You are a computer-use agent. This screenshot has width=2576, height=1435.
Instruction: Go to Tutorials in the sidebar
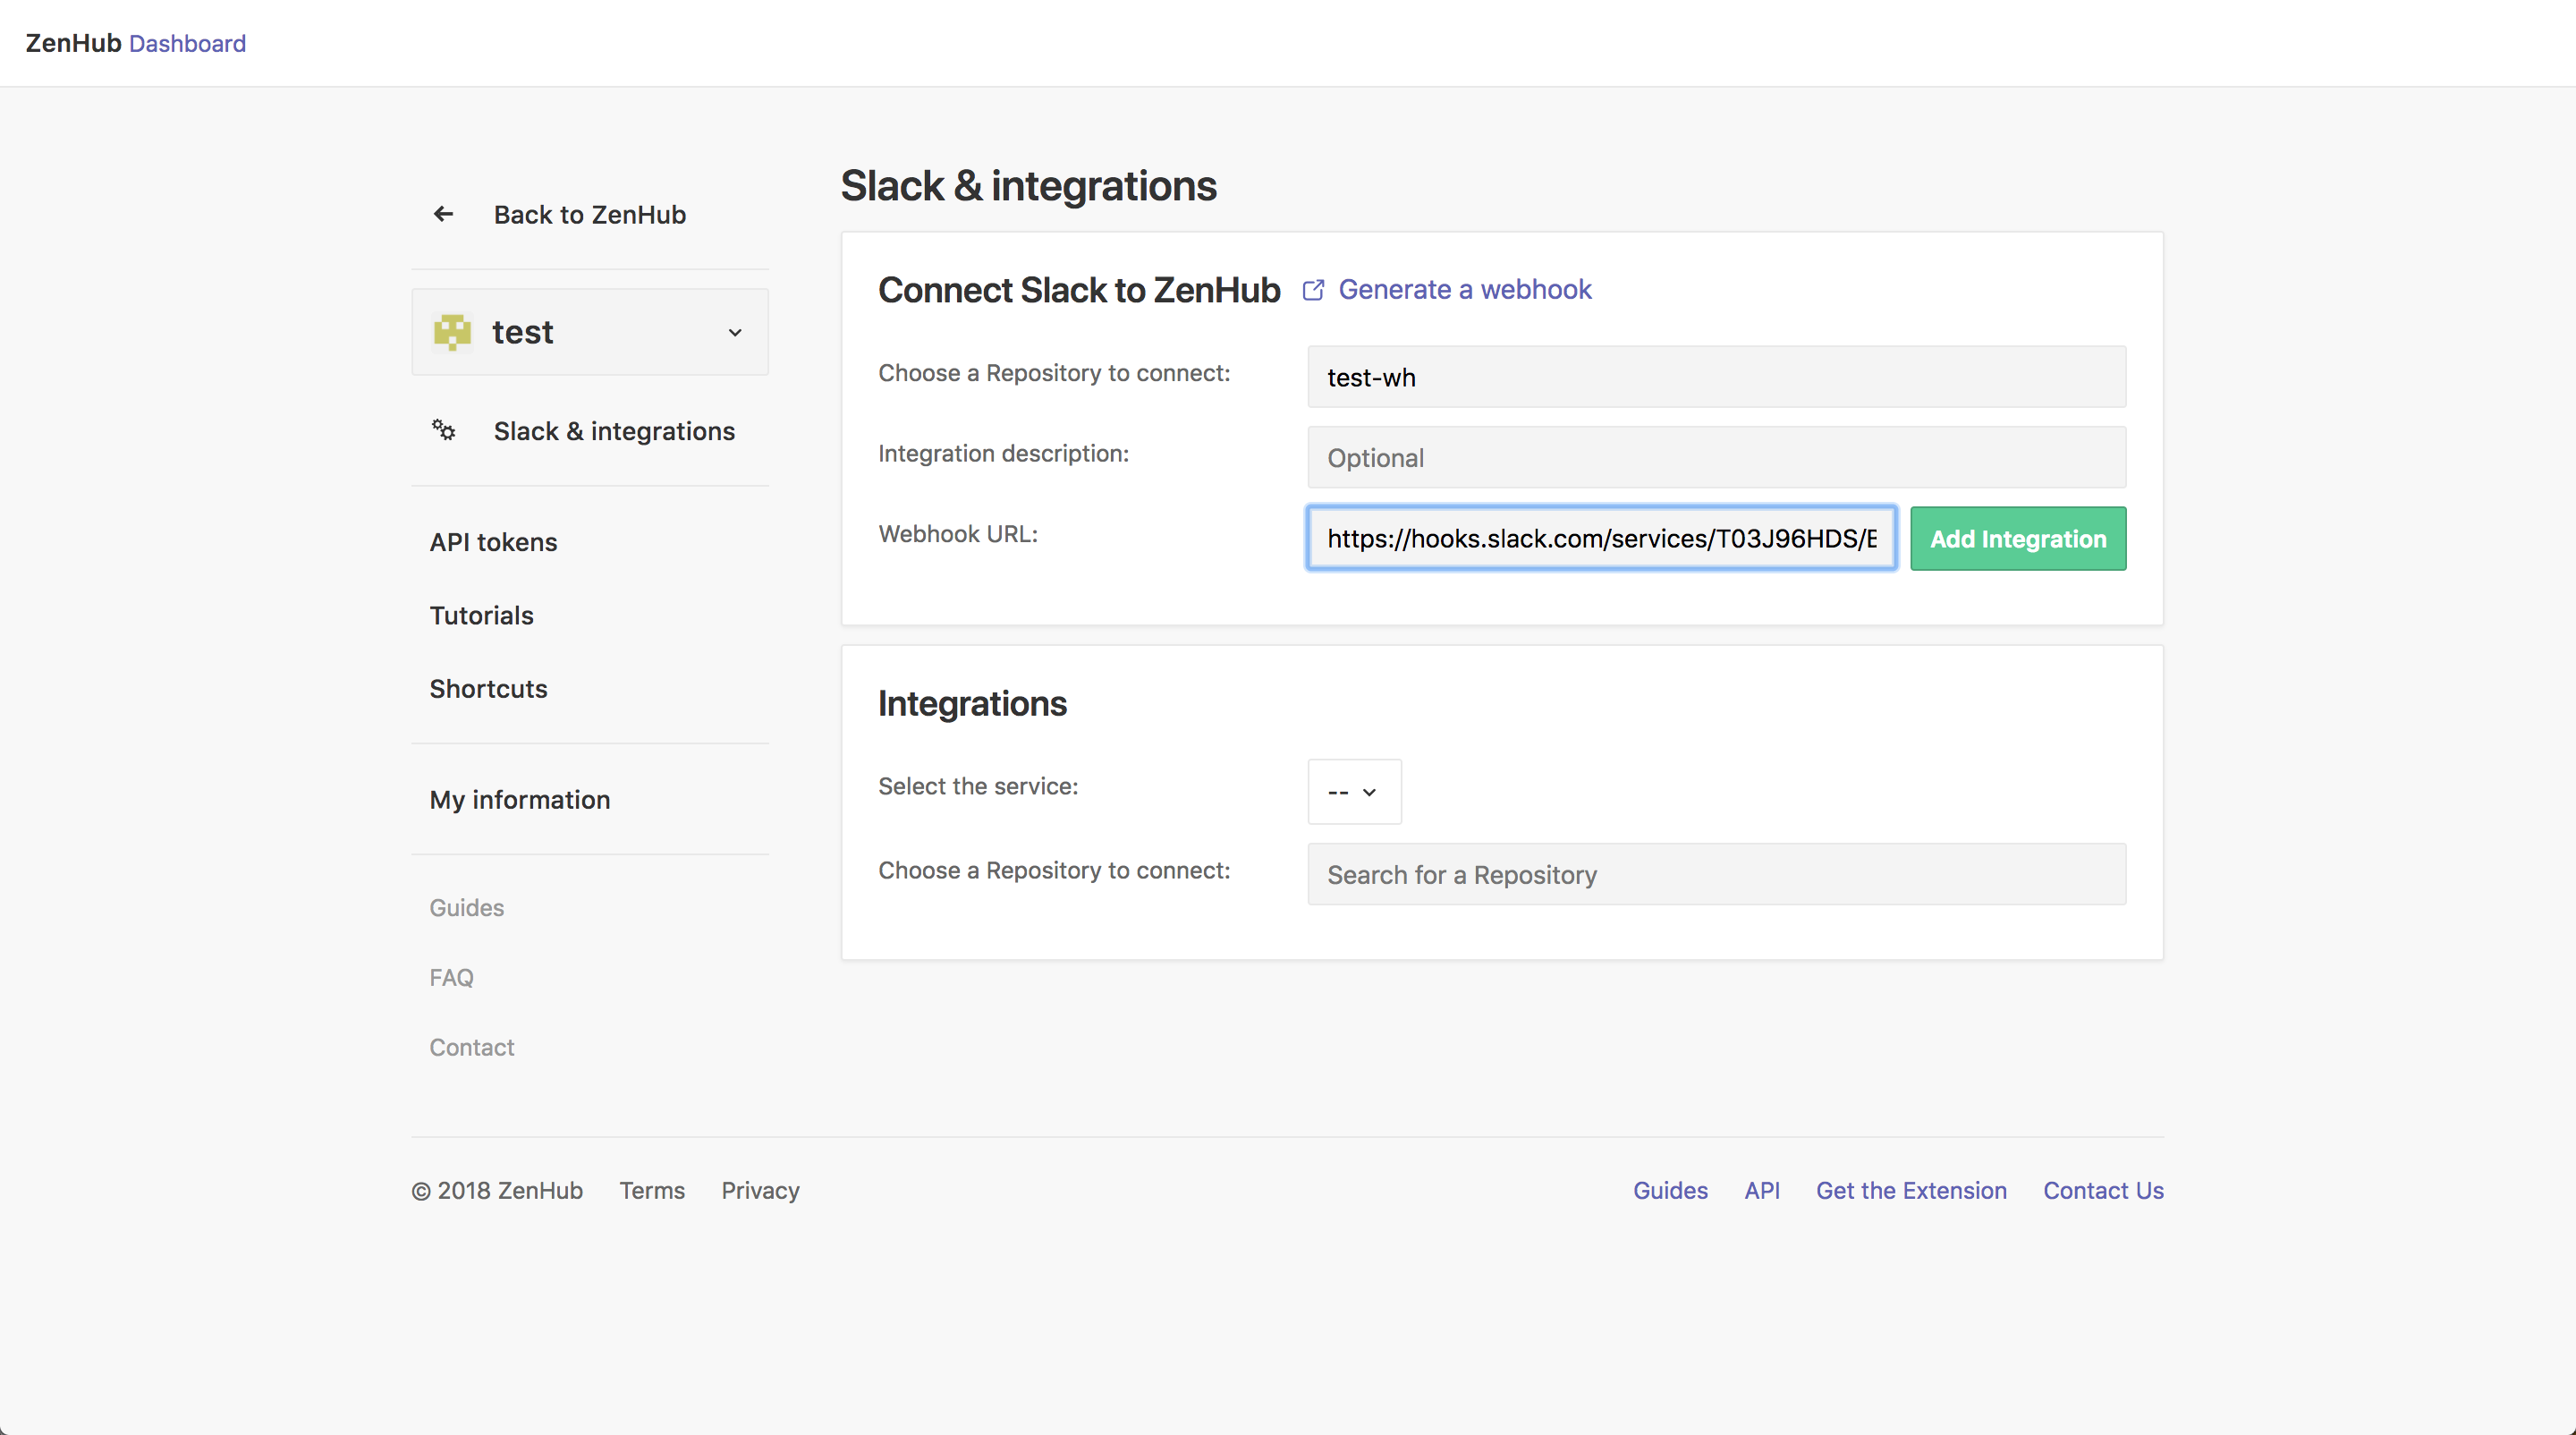click(481, 615)
